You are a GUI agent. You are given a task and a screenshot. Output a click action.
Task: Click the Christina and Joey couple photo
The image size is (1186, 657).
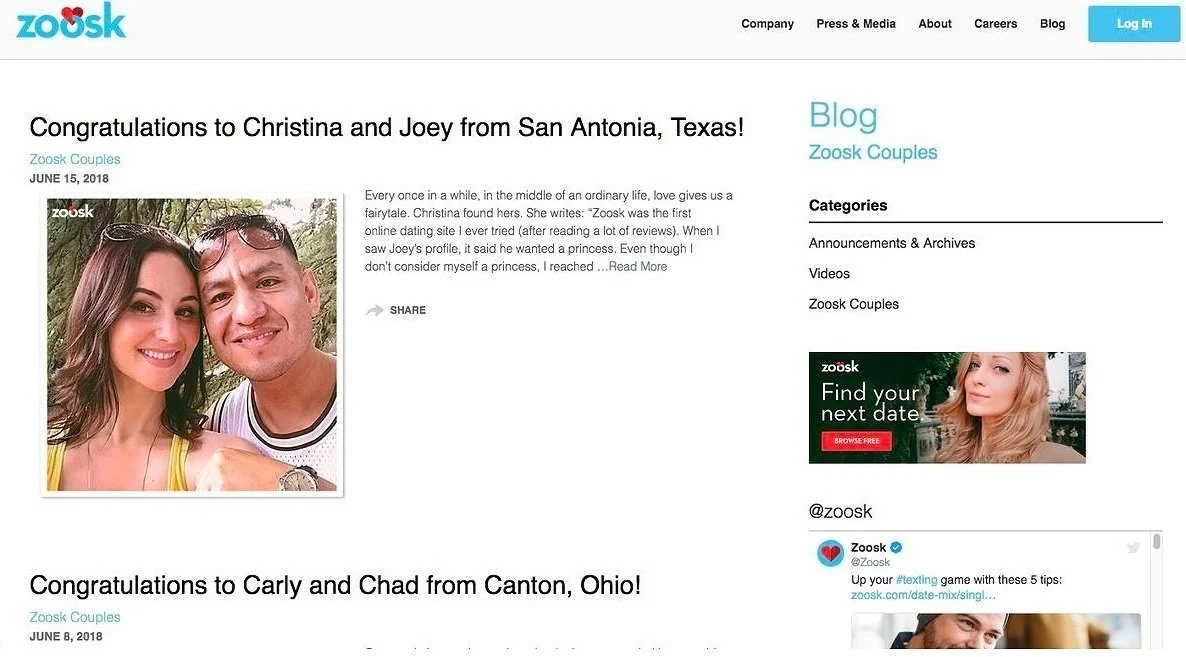point(192,345)
